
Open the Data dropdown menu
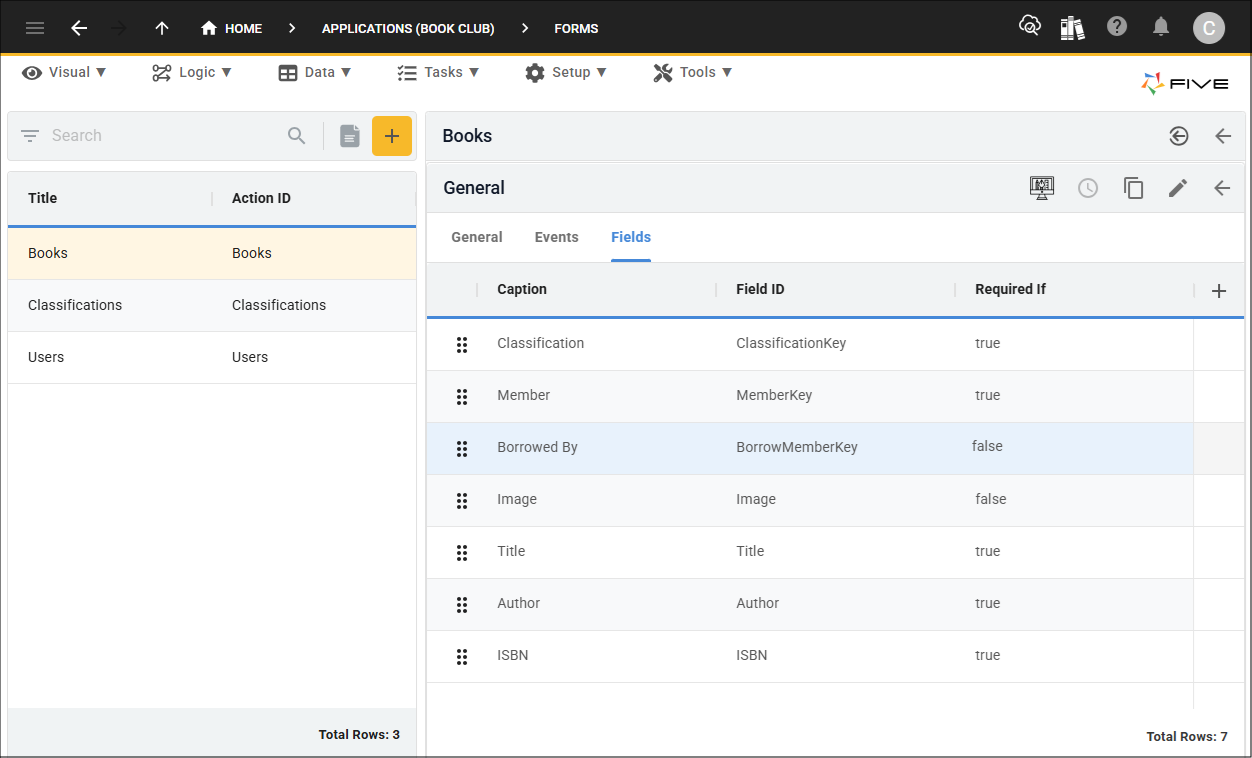[315, 72]
